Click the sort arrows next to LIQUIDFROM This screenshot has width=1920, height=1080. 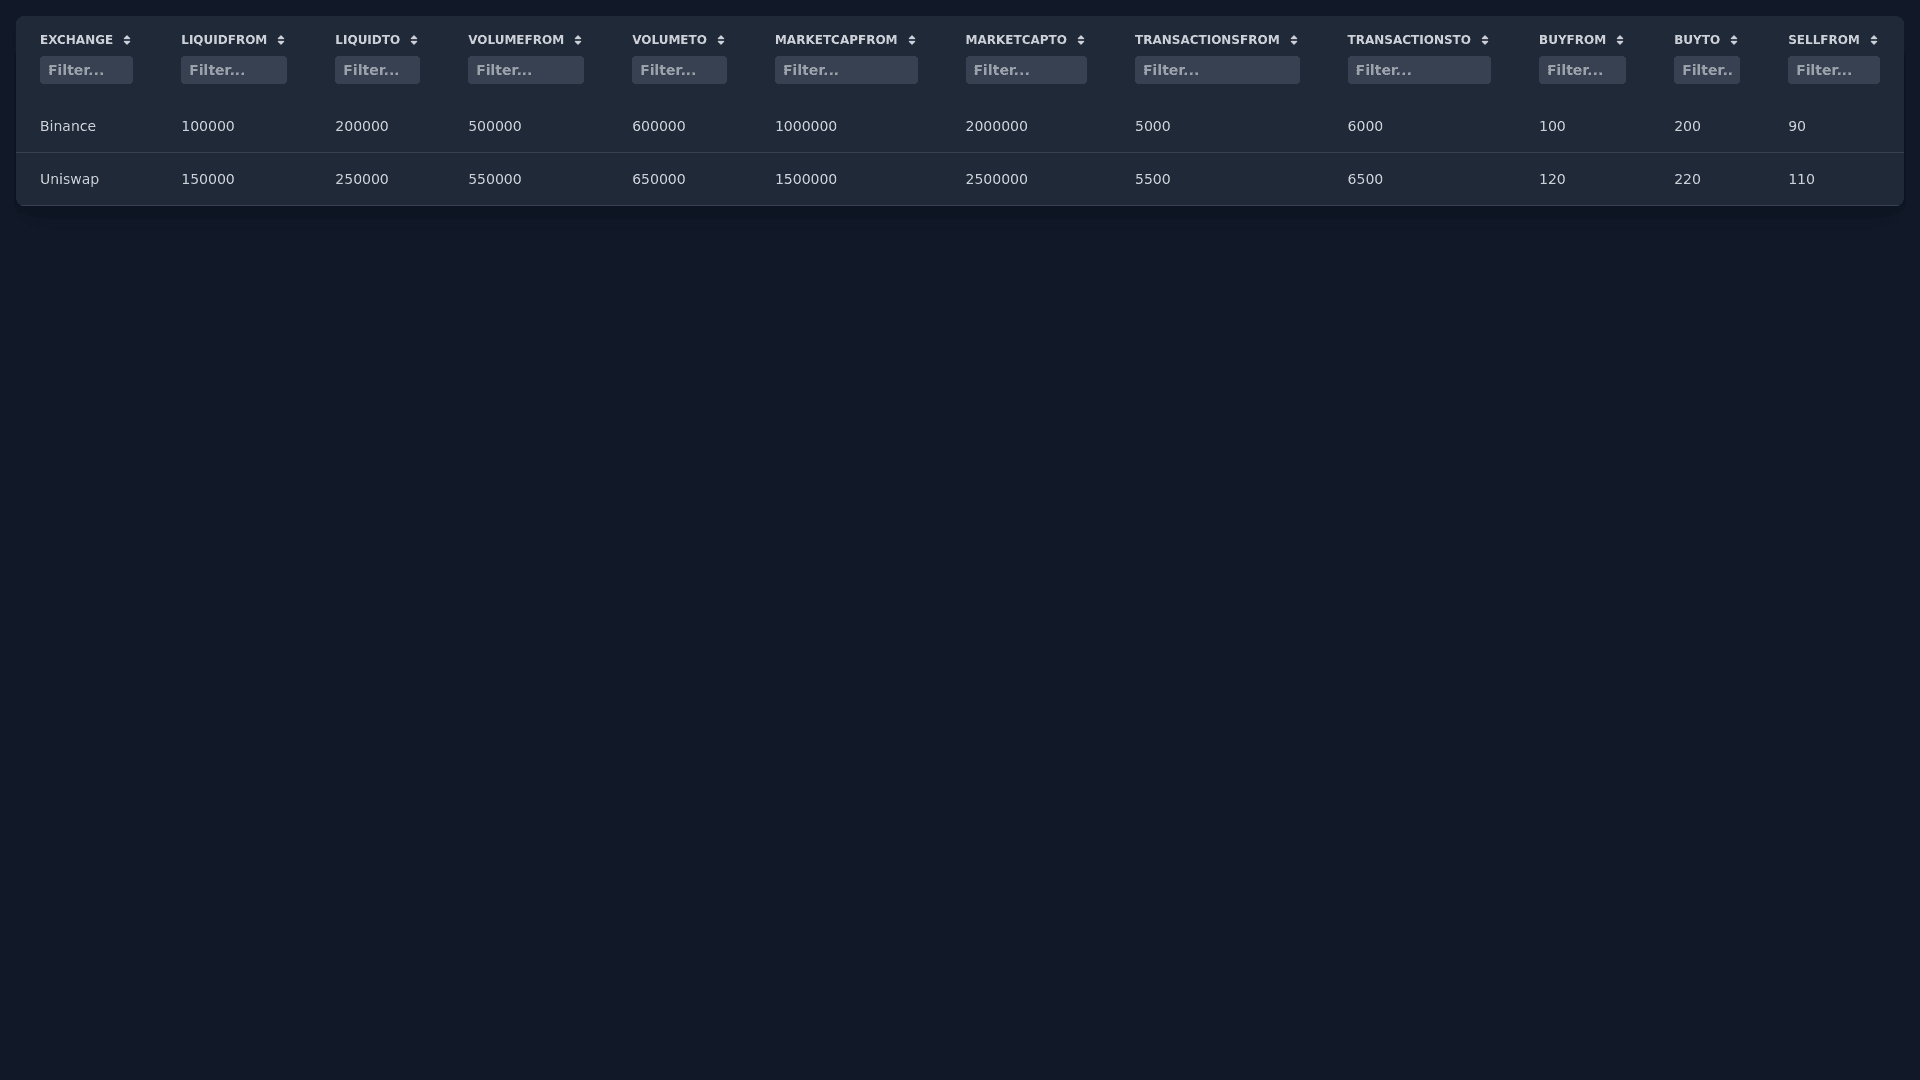tap(281, 40)
